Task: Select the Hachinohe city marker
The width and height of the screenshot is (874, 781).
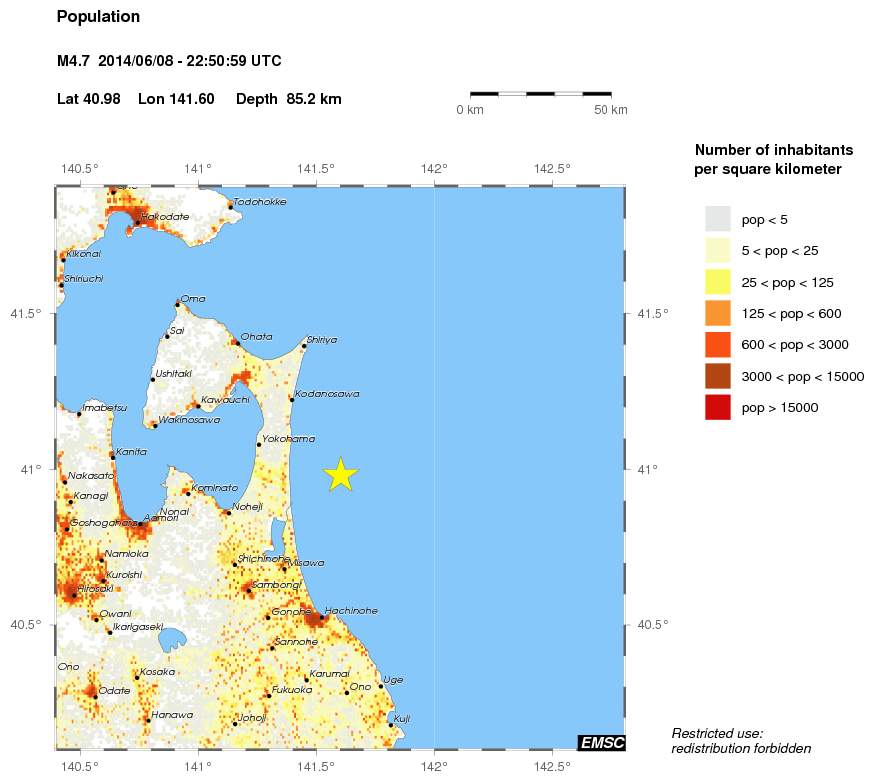Action: pyautogui.click(x=321, y=618)
